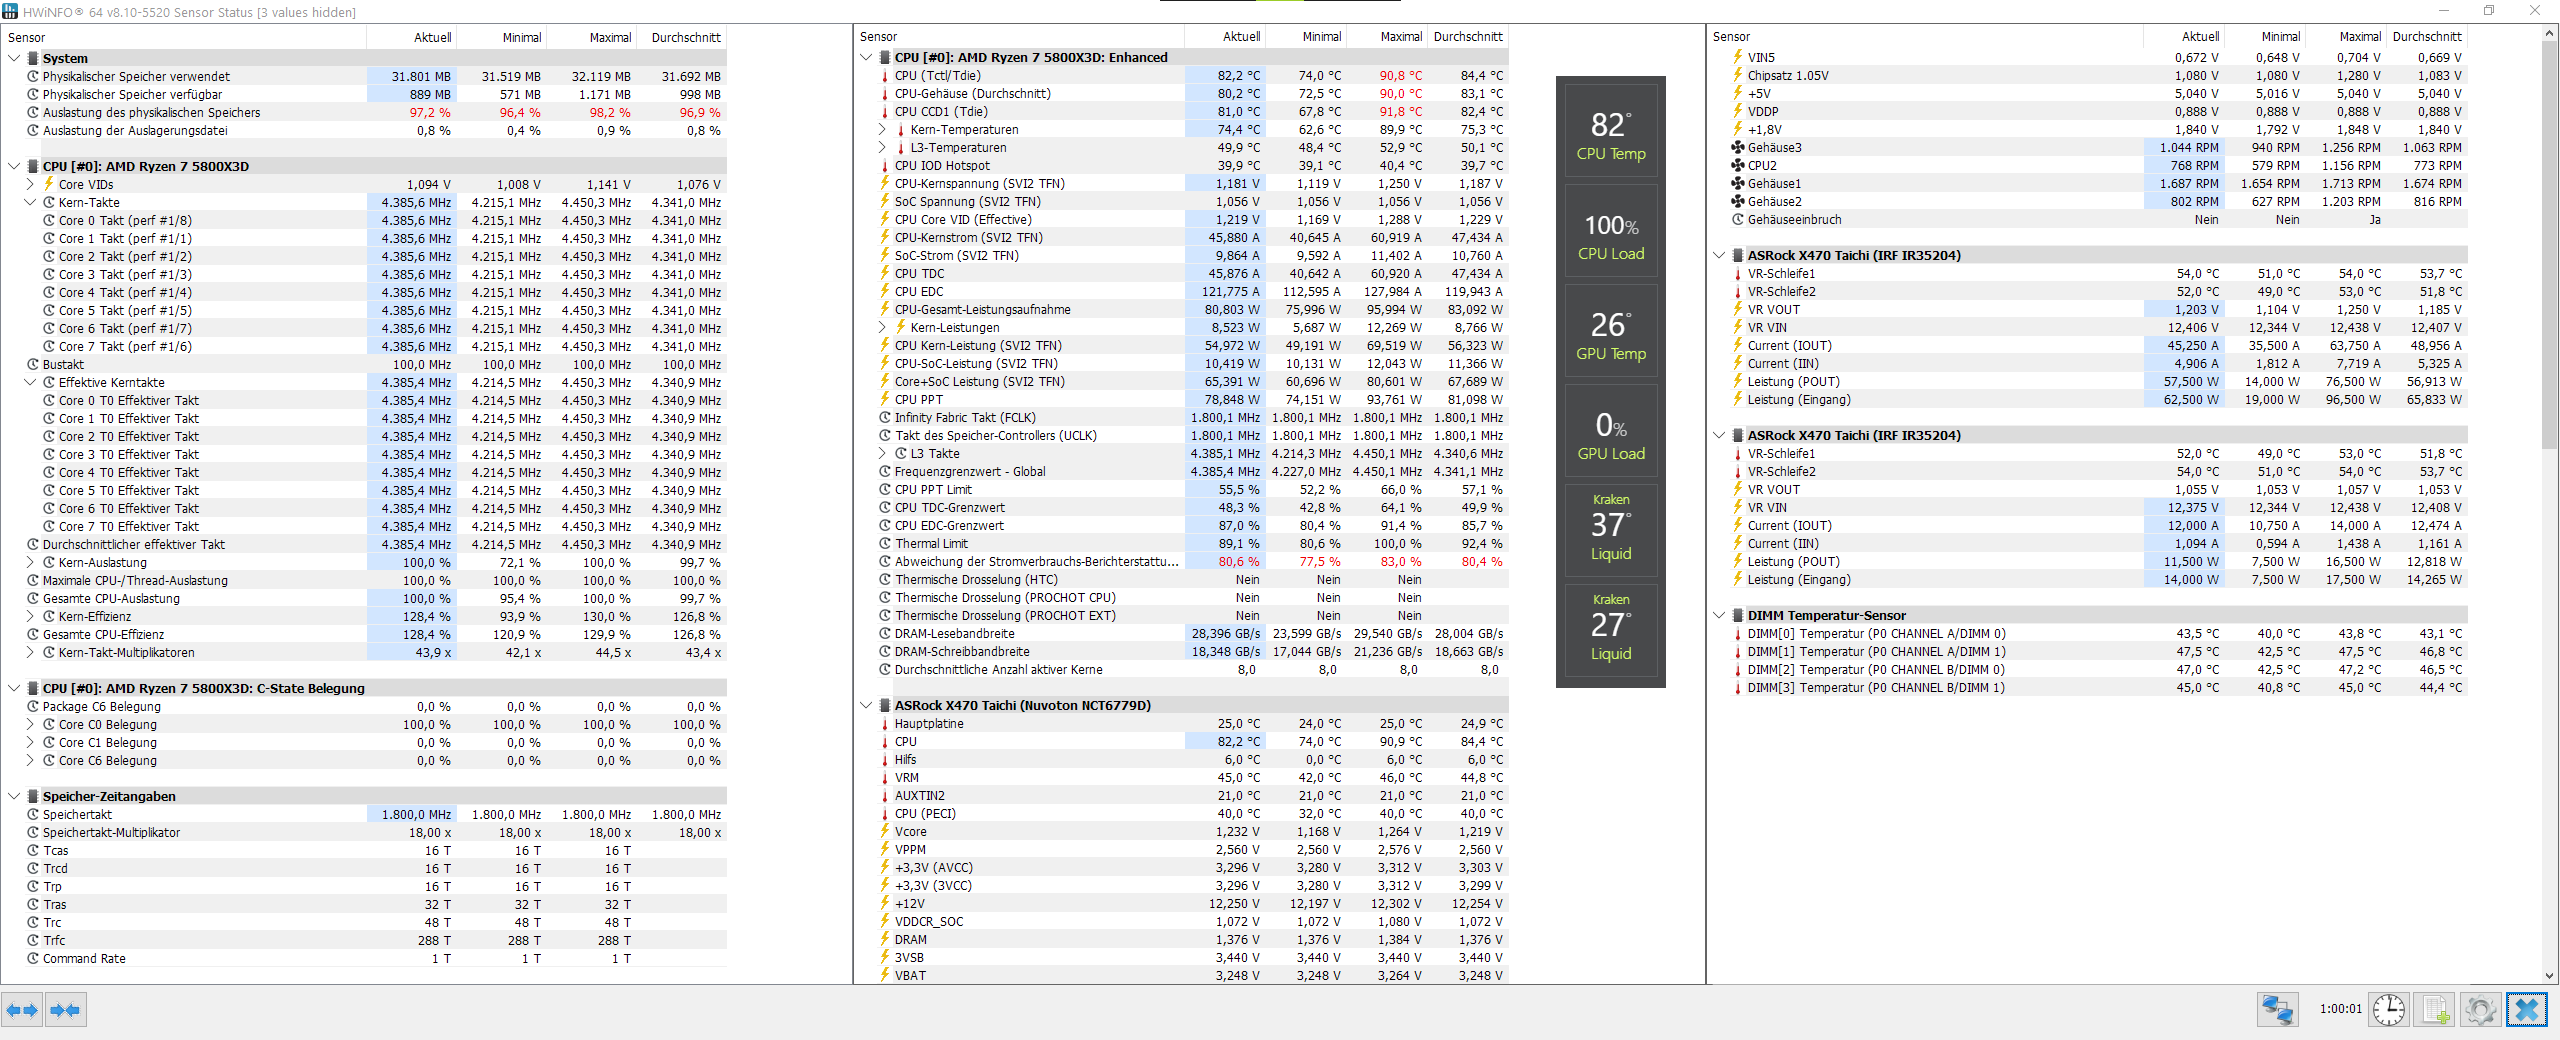Click the Maximal header above the System group
Viewport: 2560px width, 1040px height.
coord(592,38)
